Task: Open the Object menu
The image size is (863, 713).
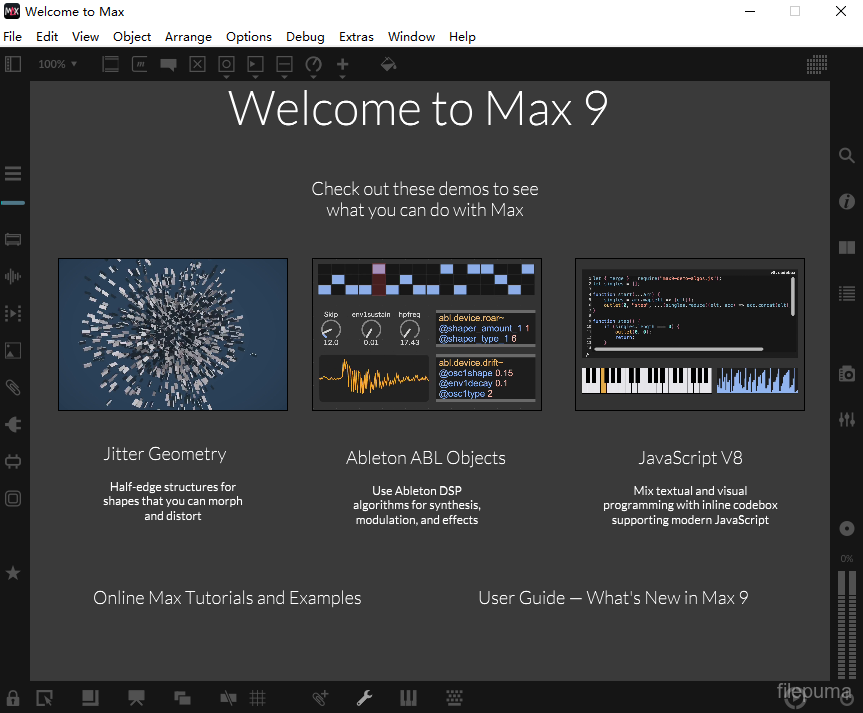Action: tap(132, 37)
